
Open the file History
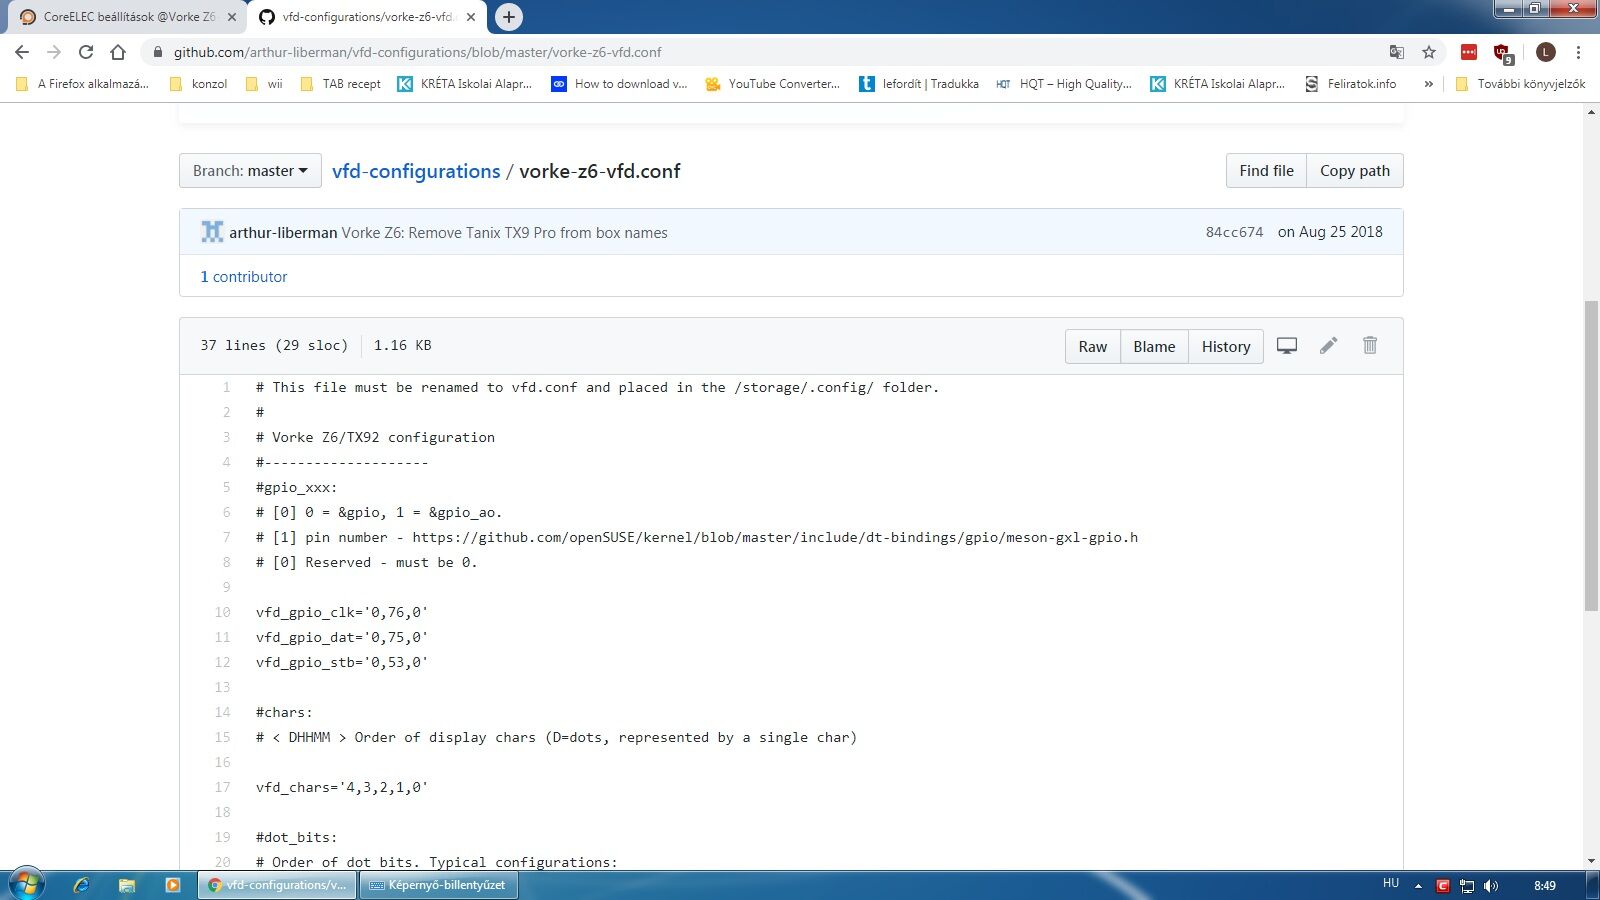pyautogui.click(x=1226, y=347)
